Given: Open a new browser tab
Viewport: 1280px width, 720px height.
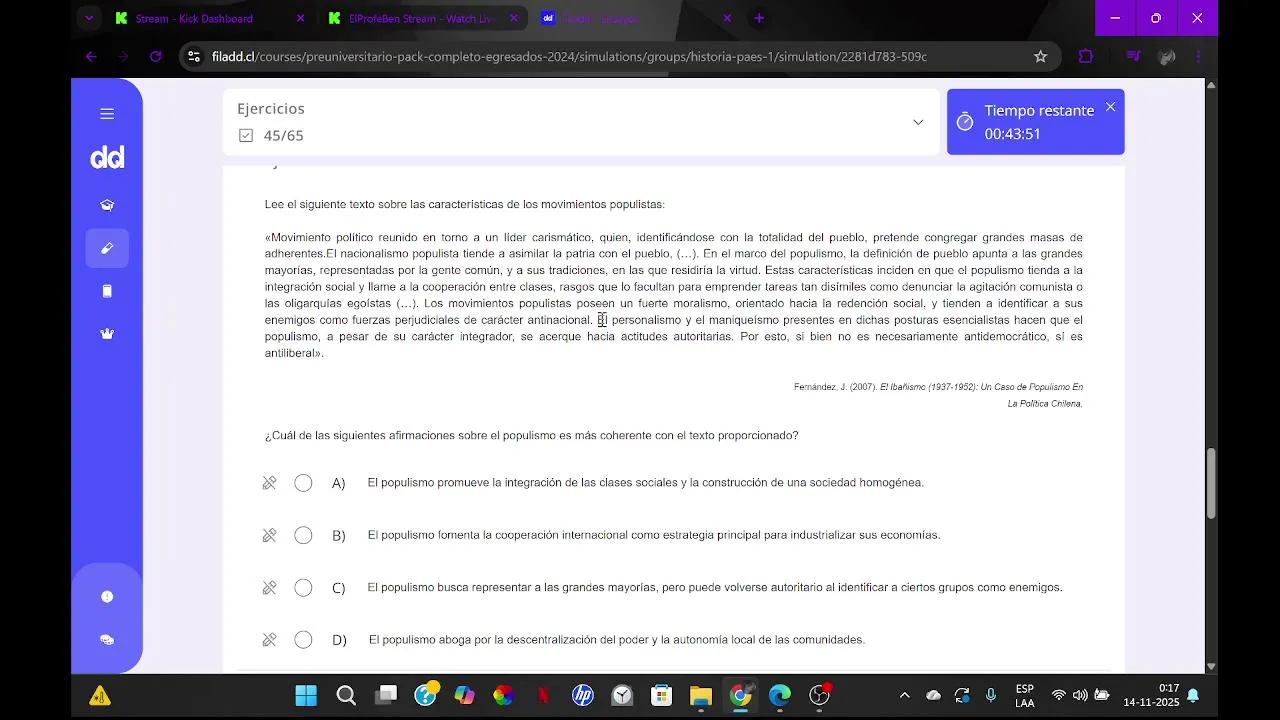Looking at the screenshot, I should (759, 18).
